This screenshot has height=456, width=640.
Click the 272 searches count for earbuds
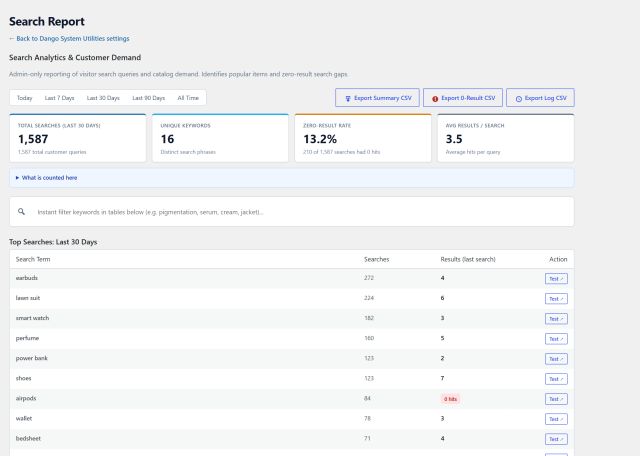pos(369,278)
